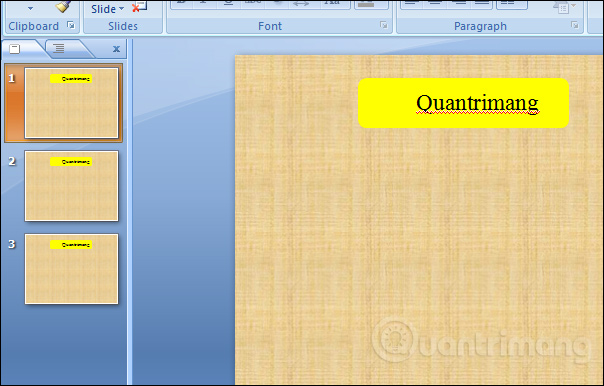
Task: Close the slides pane
Action: [116, 49]
